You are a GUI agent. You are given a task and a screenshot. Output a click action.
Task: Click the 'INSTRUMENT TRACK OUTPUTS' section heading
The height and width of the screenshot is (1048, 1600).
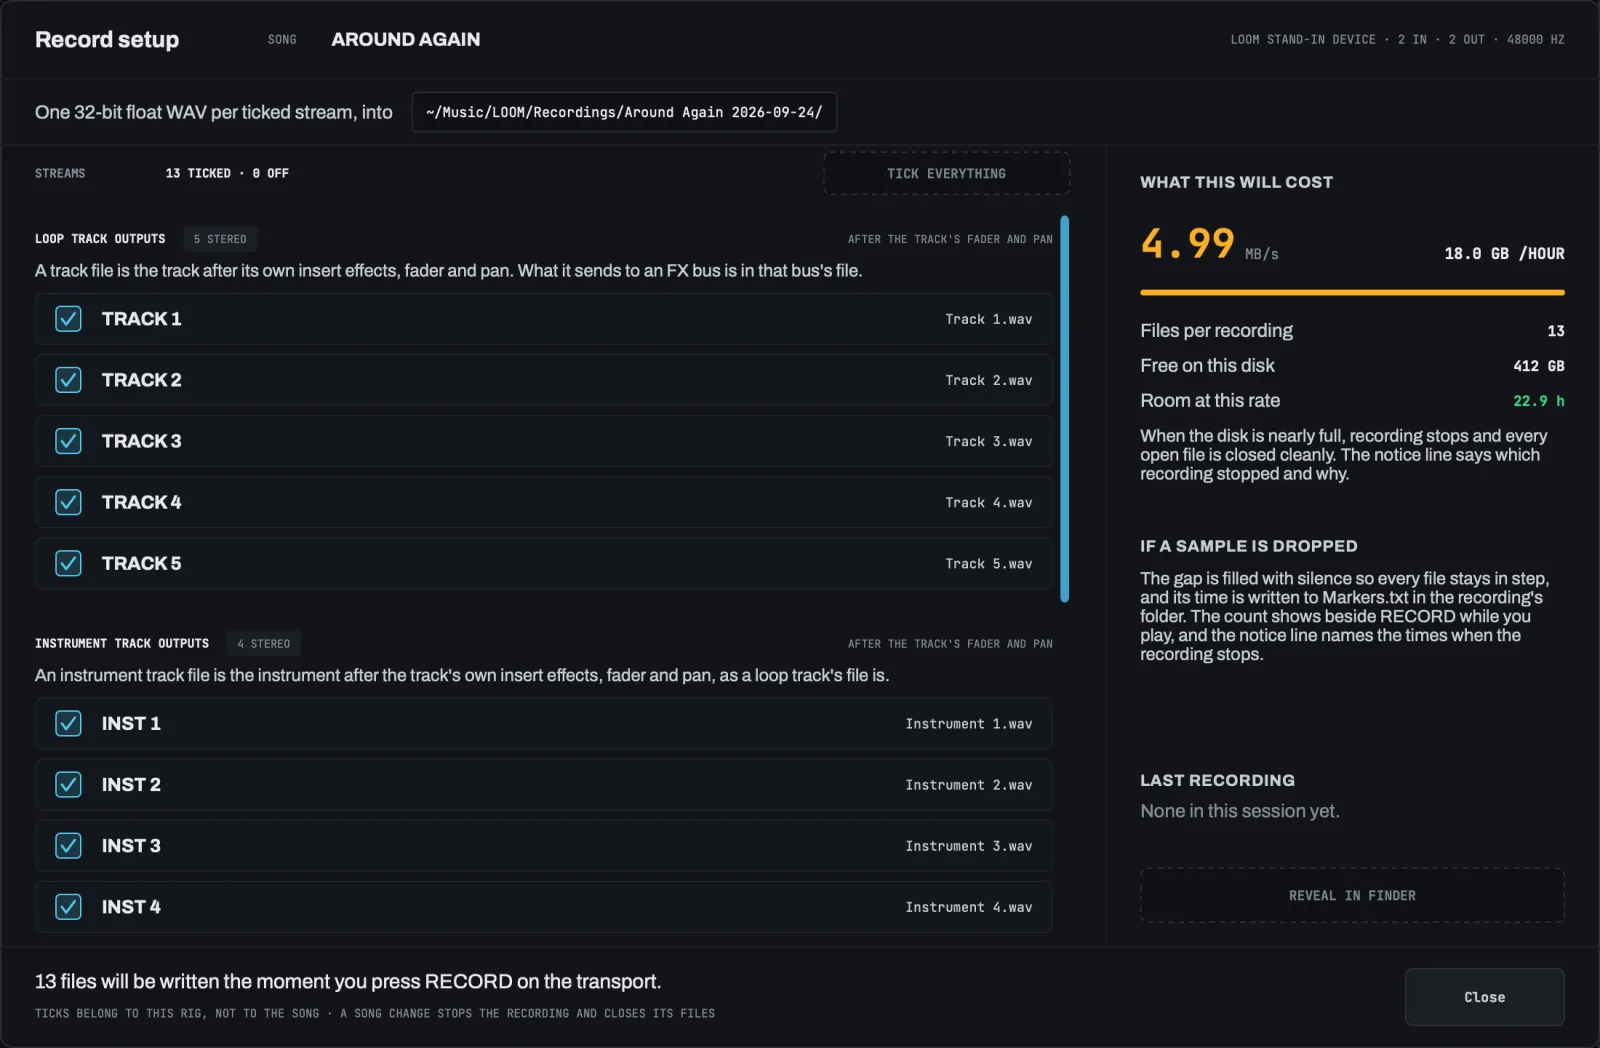[122, 643]
